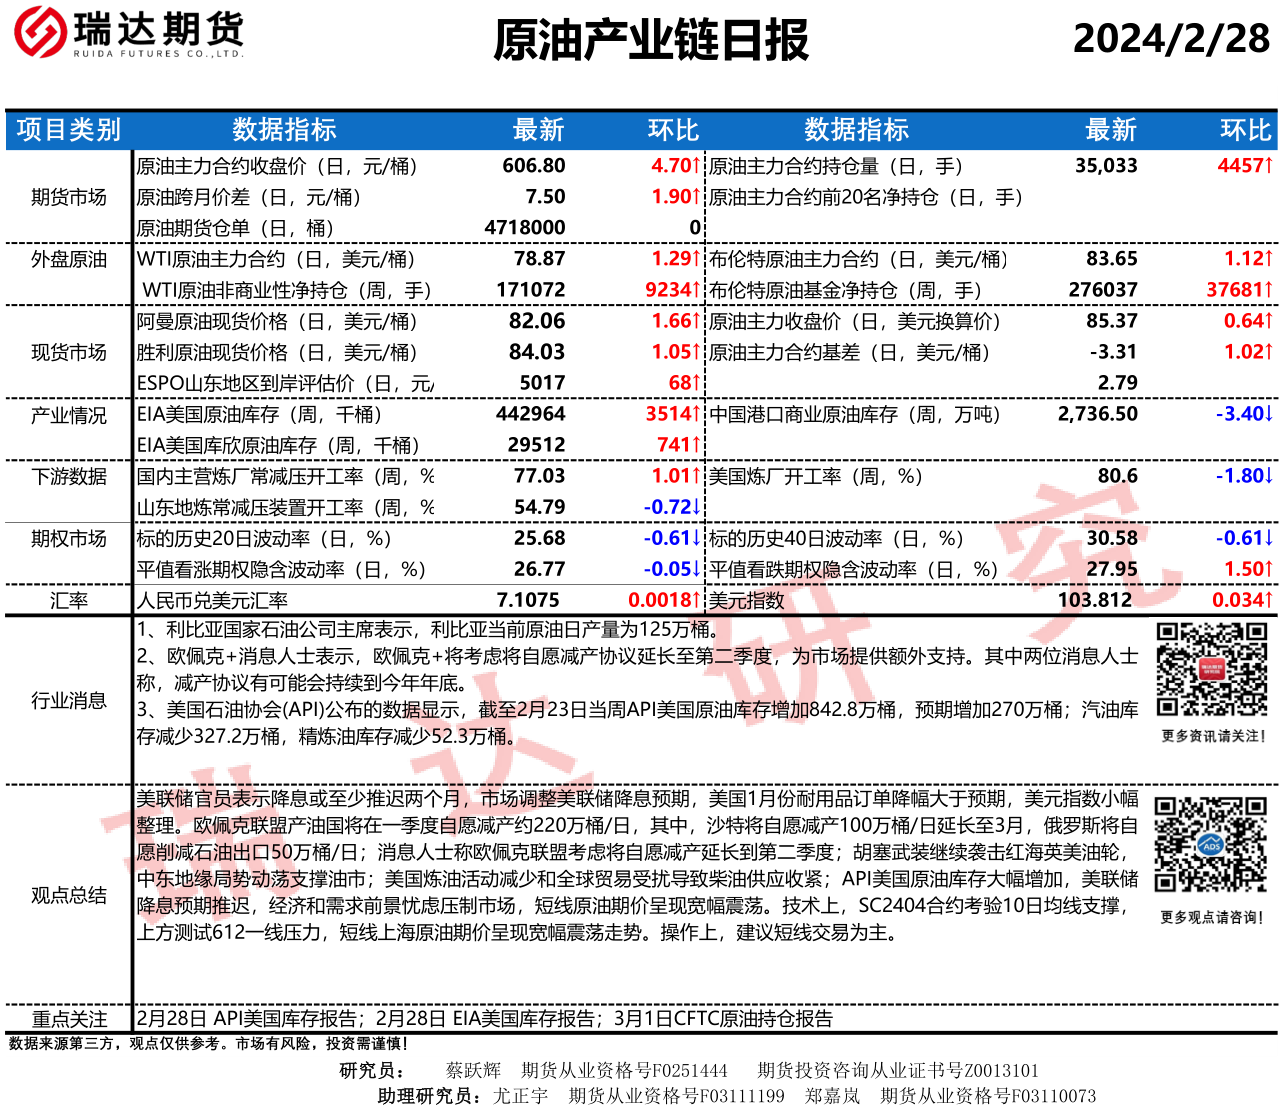Select the 项目类别 column header

pos(68,130)
